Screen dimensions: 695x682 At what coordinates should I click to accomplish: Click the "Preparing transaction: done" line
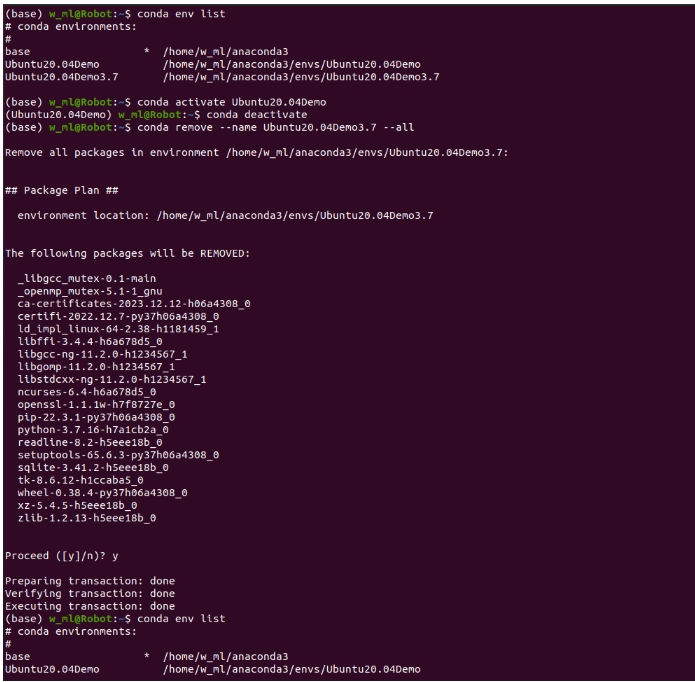click(x=90, y=580)
